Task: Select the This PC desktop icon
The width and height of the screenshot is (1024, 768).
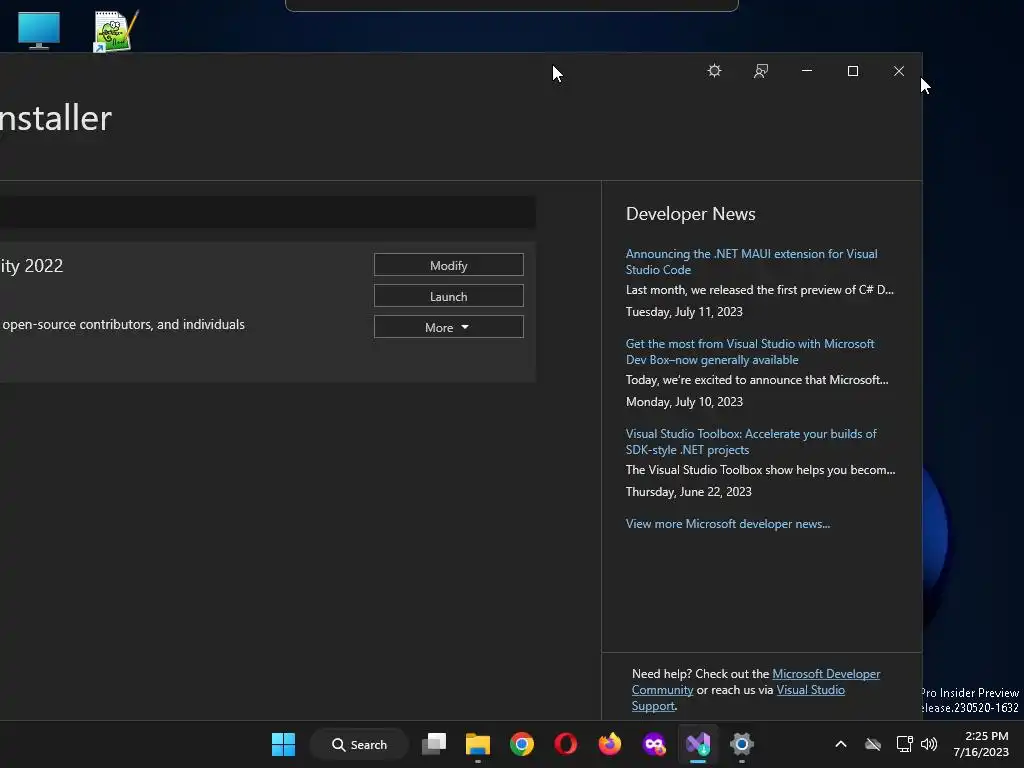Action: (39, 29)
